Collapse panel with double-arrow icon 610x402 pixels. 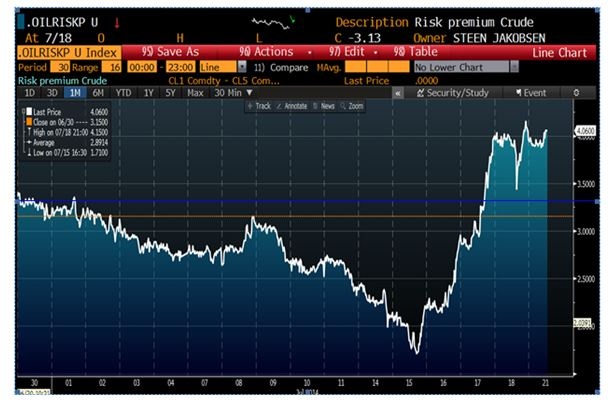[397, 92]
